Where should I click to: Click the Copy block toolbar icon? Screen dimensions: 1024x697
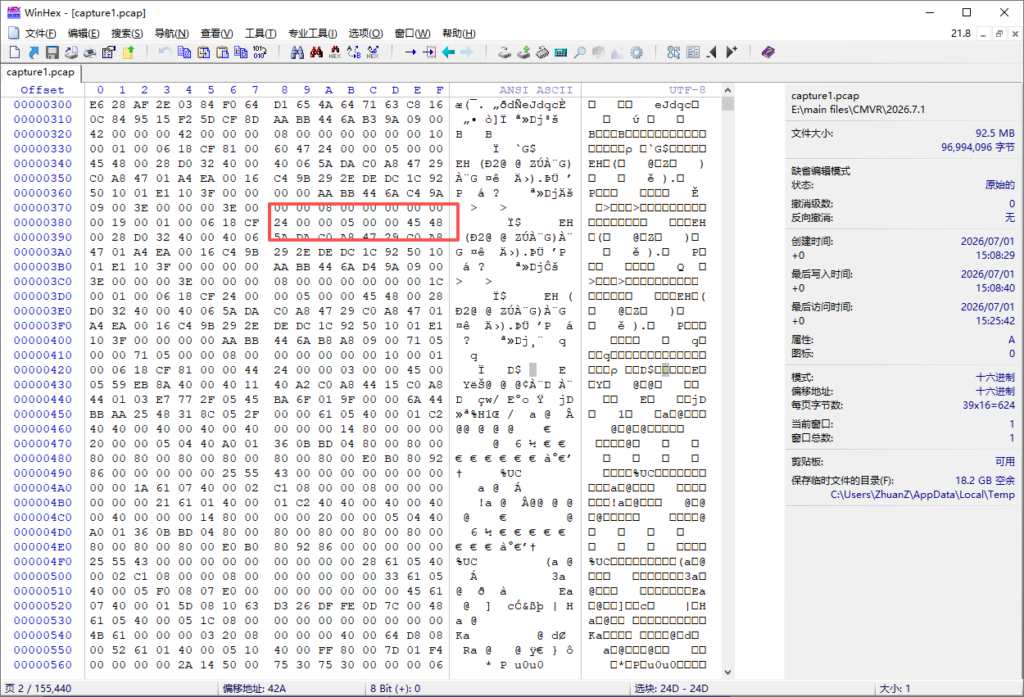184,52
